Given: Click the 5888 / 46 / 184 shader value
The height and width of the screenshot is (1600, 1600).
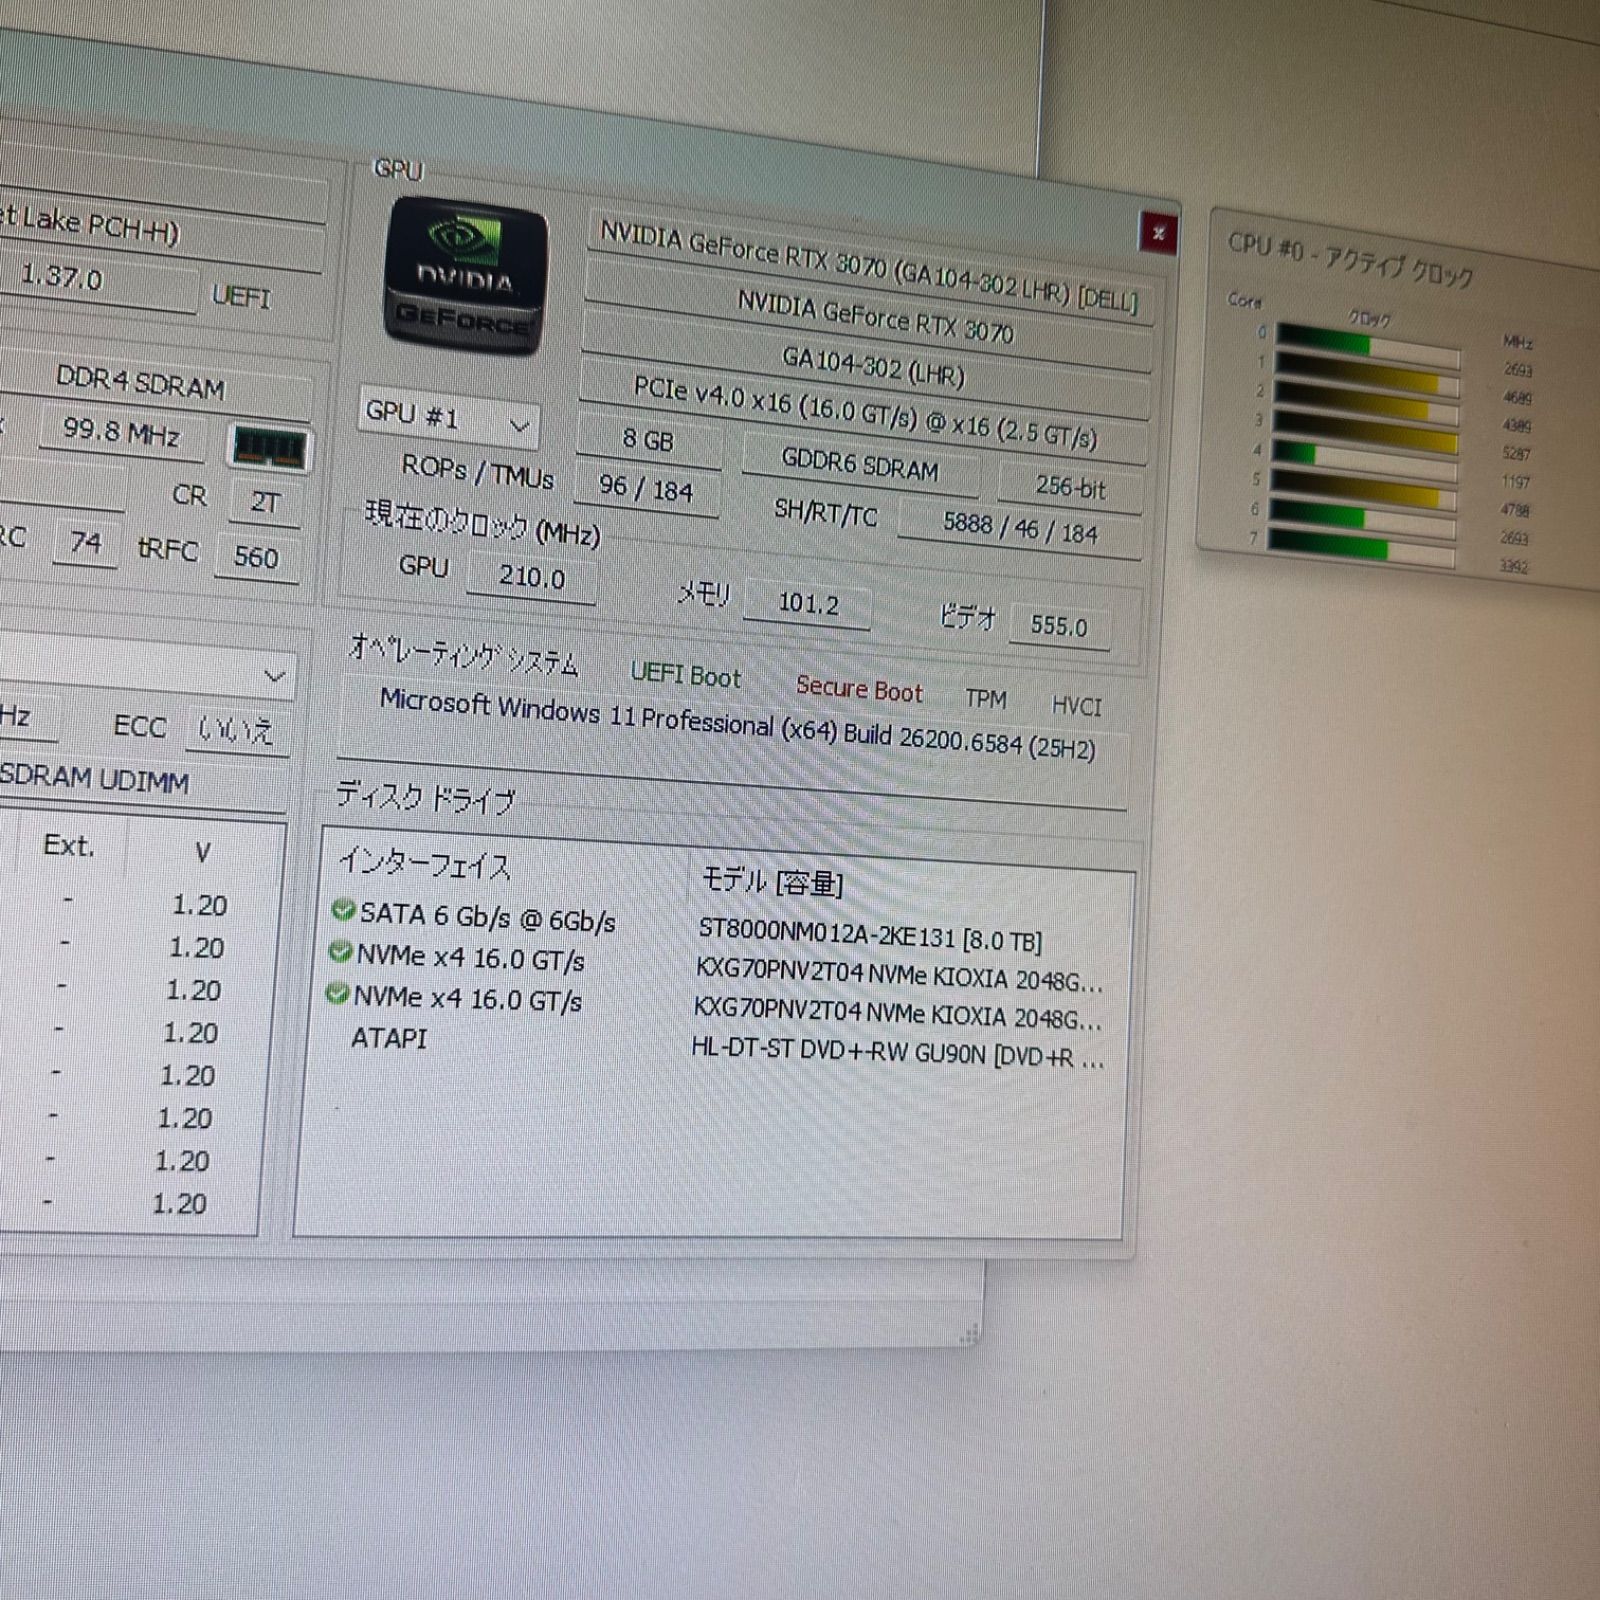Looking at the screenshot, I should (x=1020, y=527).
